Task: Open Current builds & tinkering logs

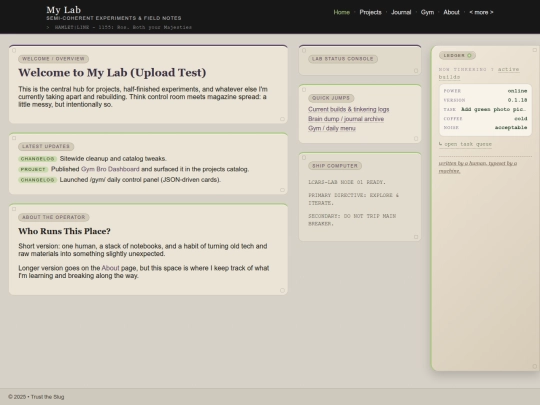Action: [349, 109]
